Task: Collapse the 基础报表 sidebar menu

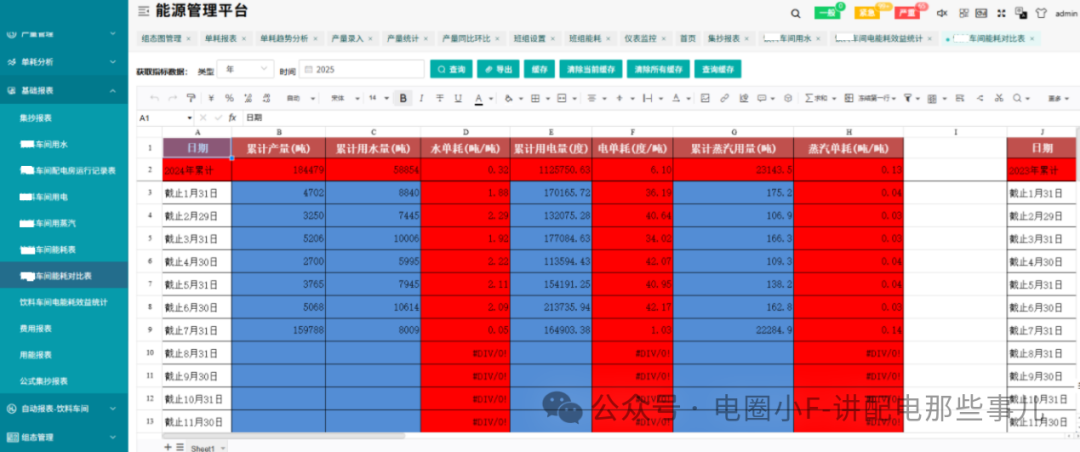Action: tap(64, 90)
